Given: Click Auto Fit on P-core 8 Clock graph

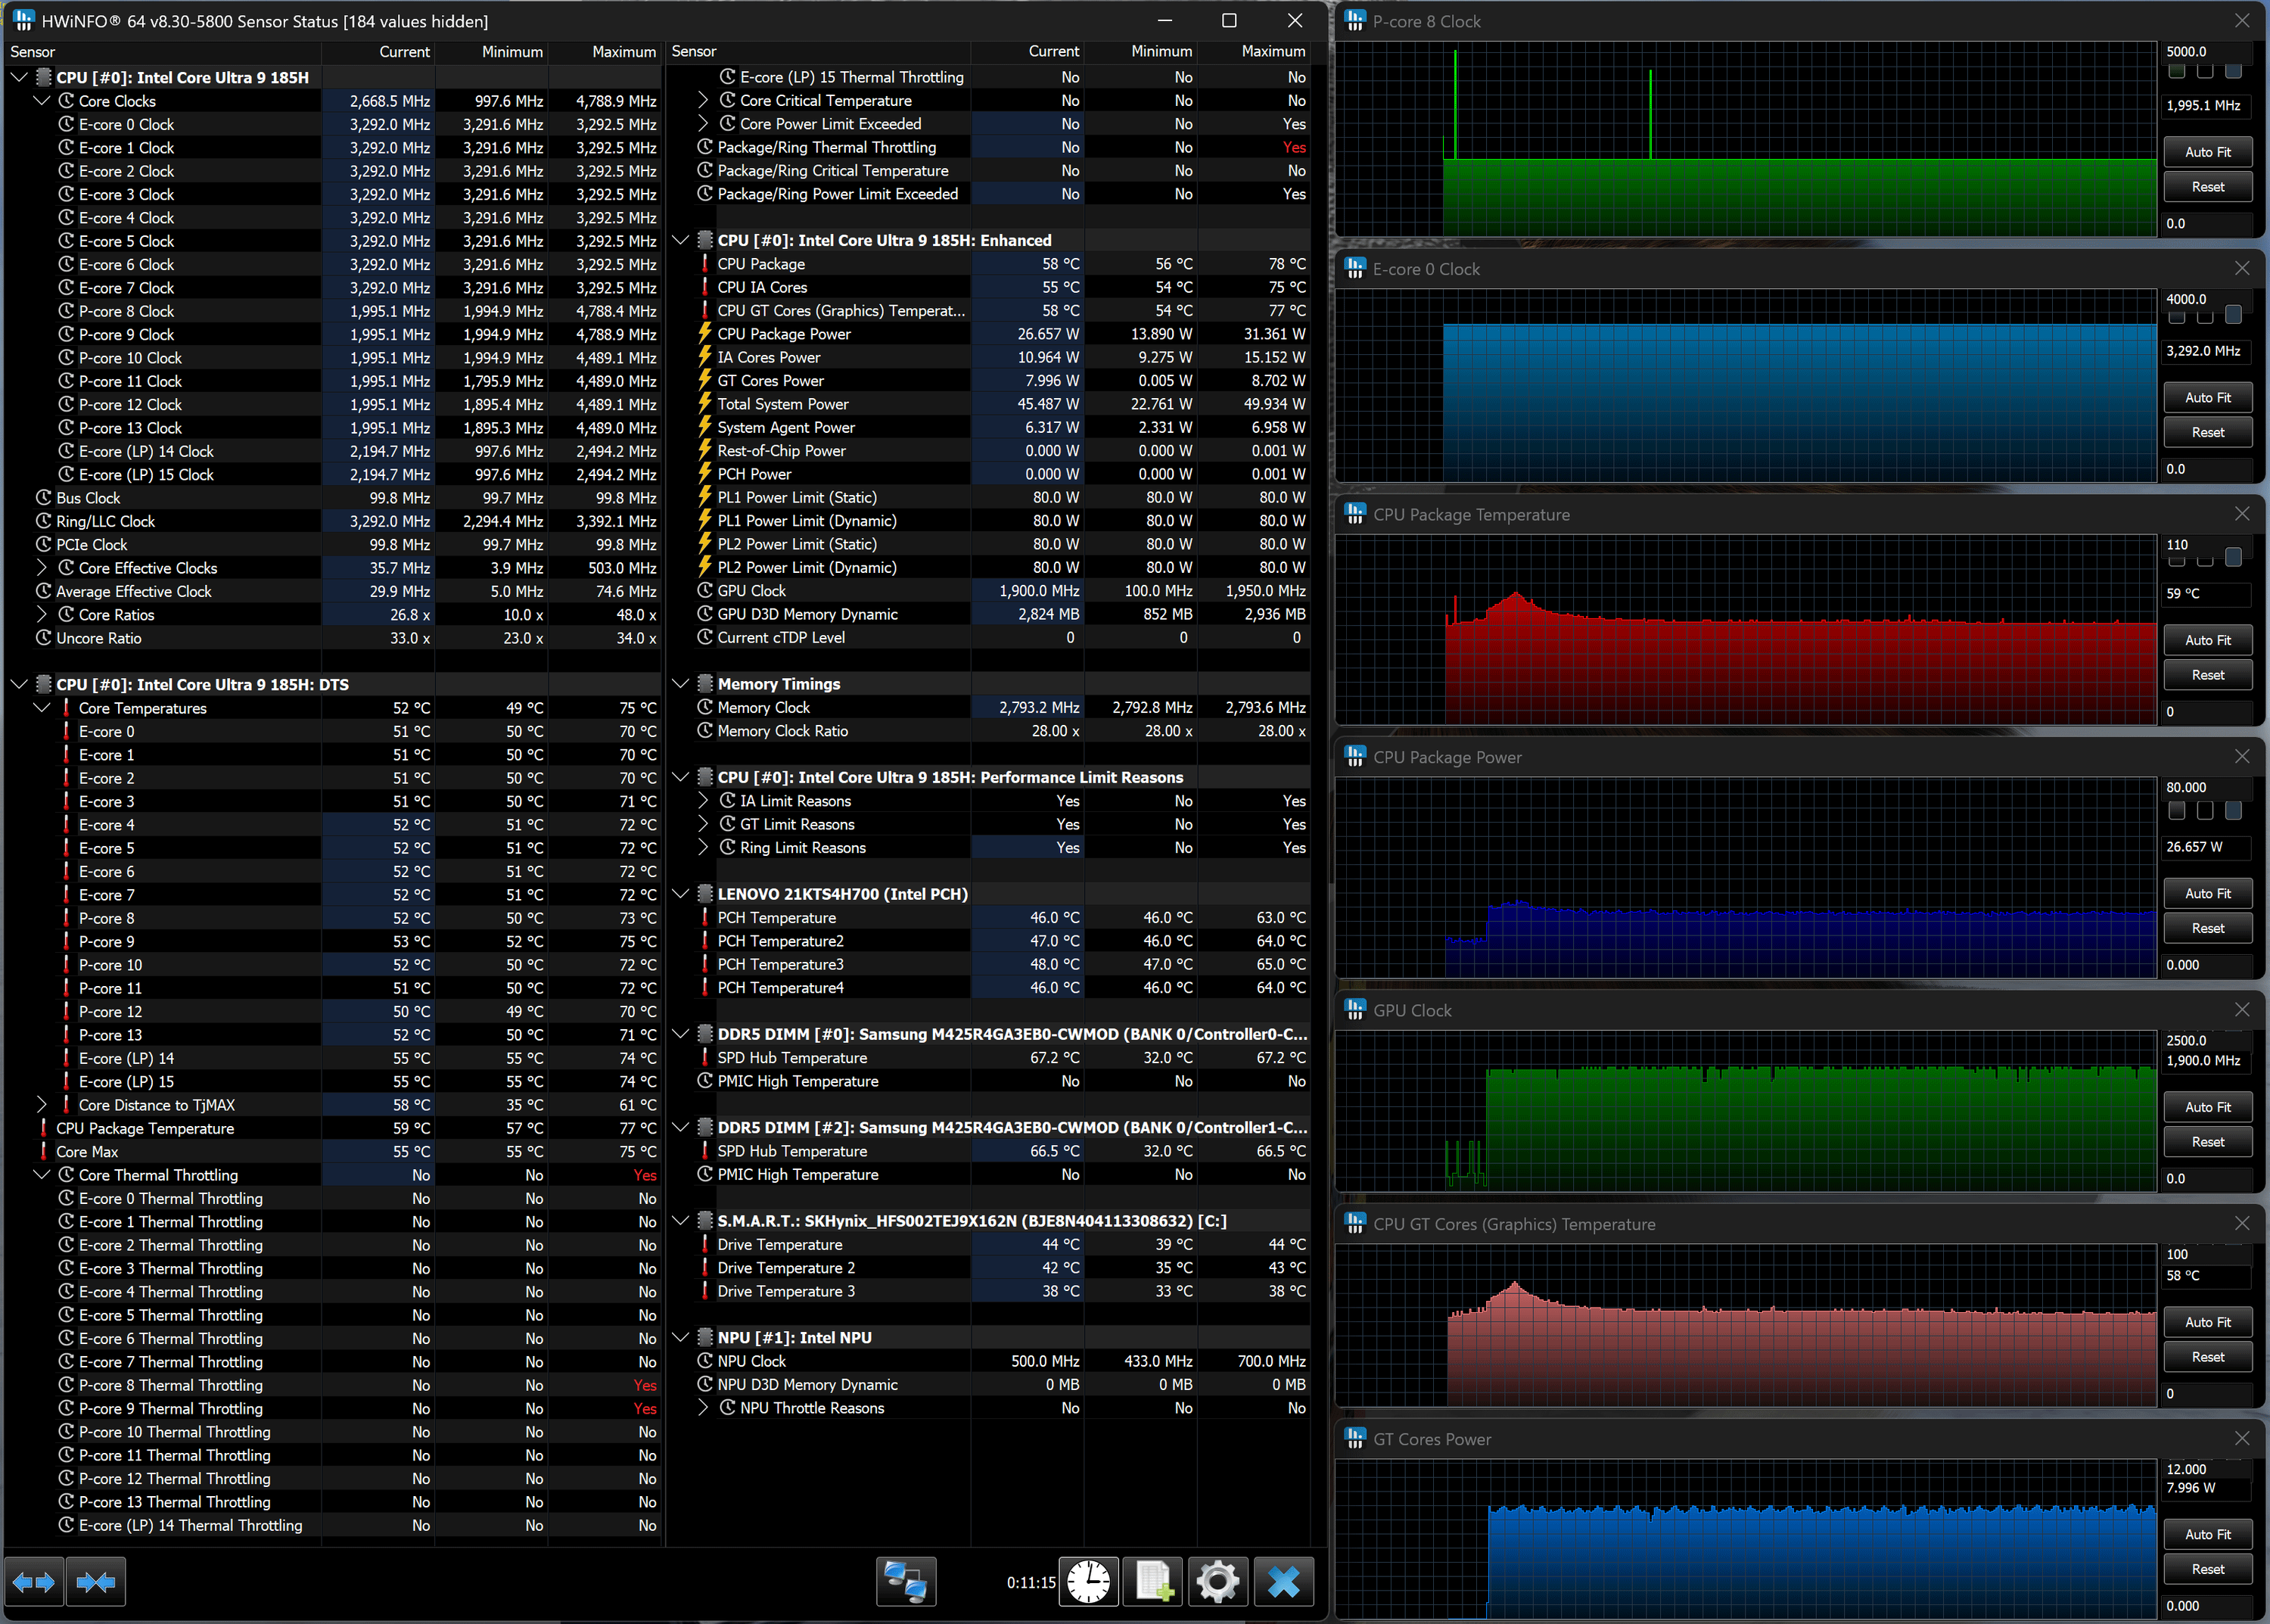Looking at the screenshot, I should pos(2207,152).
